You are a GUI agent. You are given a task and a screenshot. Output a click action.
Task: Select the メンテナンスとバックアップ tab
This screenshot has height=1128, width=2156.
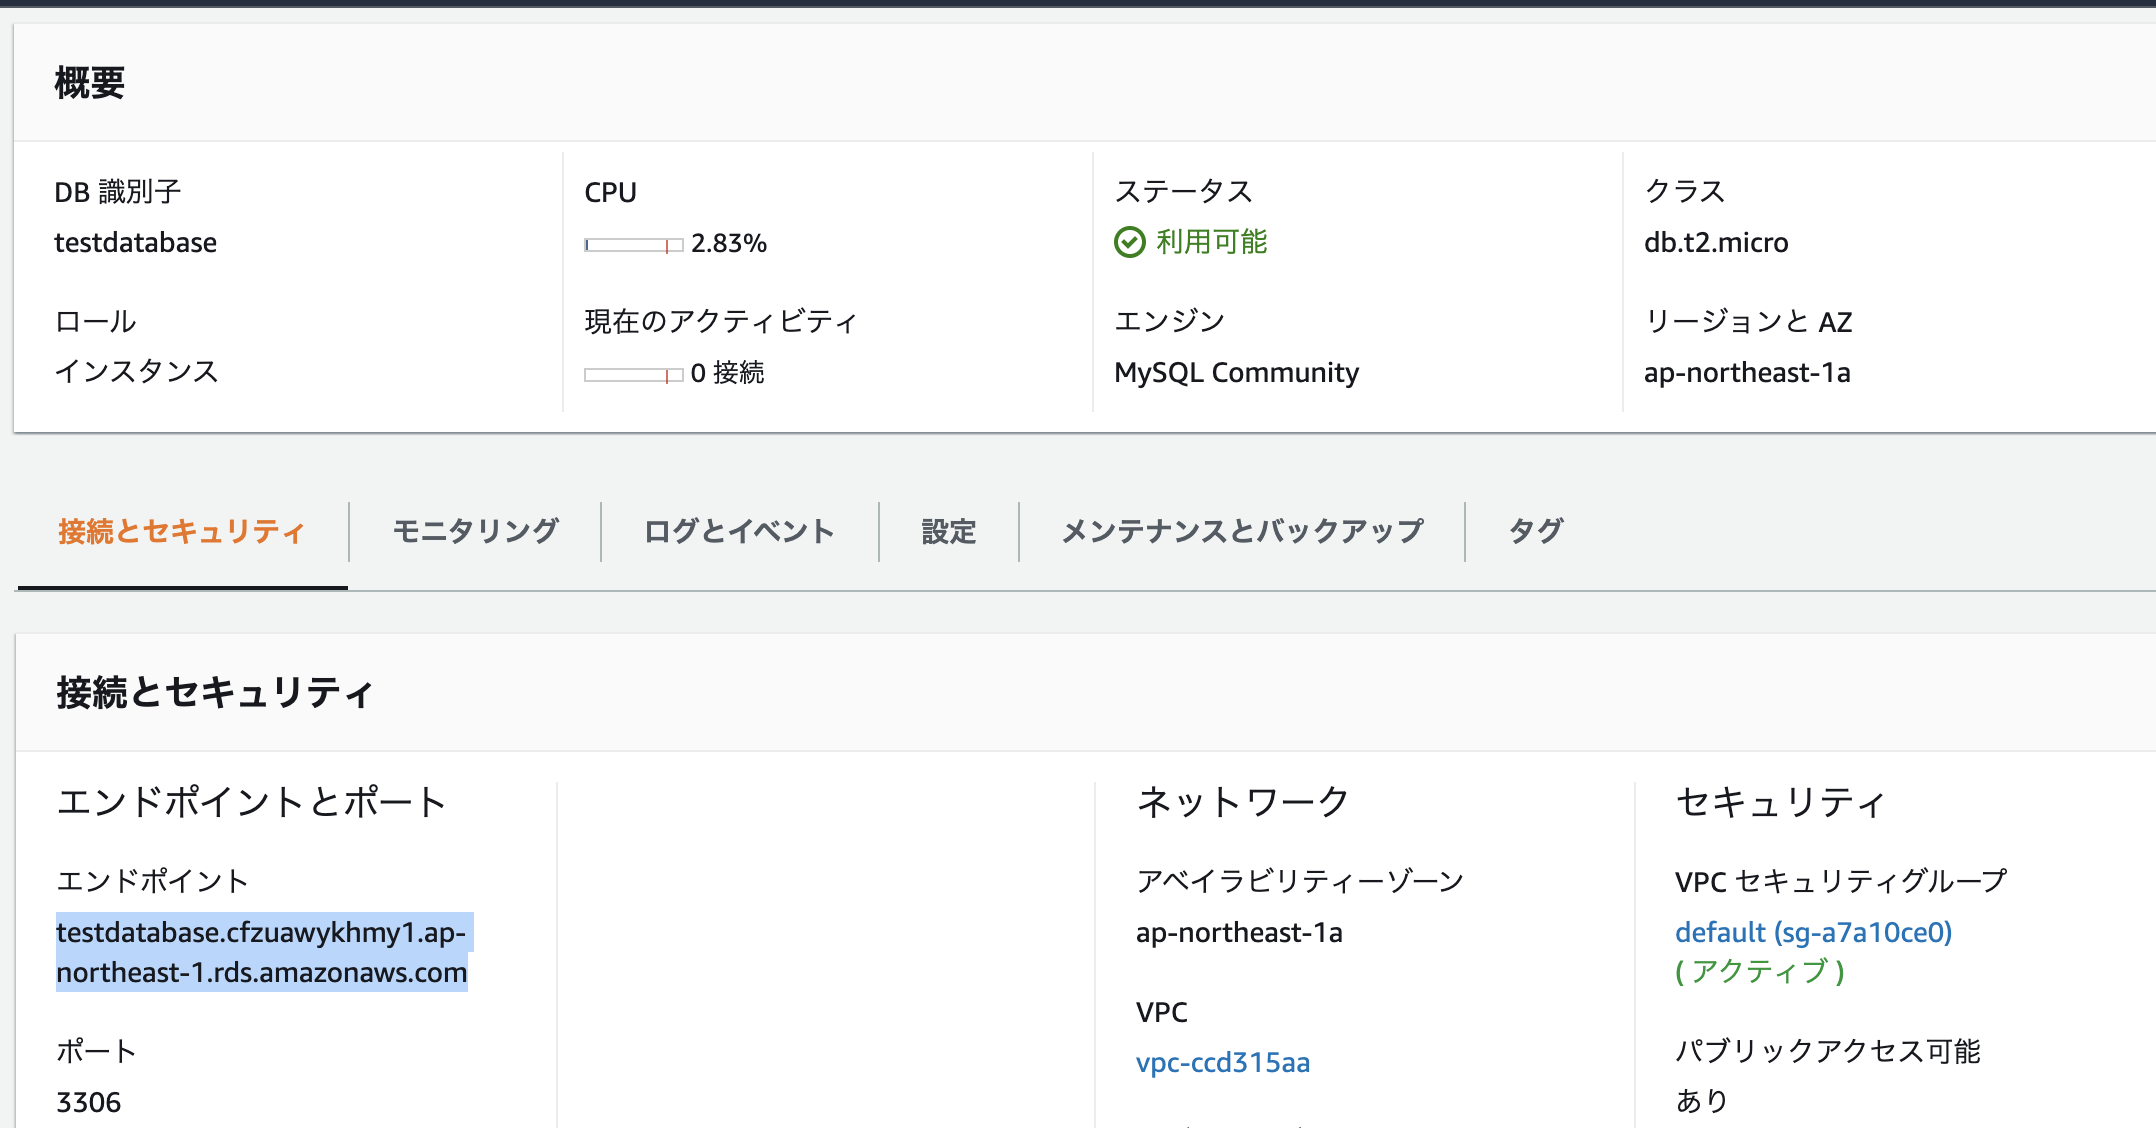pyautogui.click(x=1242, y=531)
